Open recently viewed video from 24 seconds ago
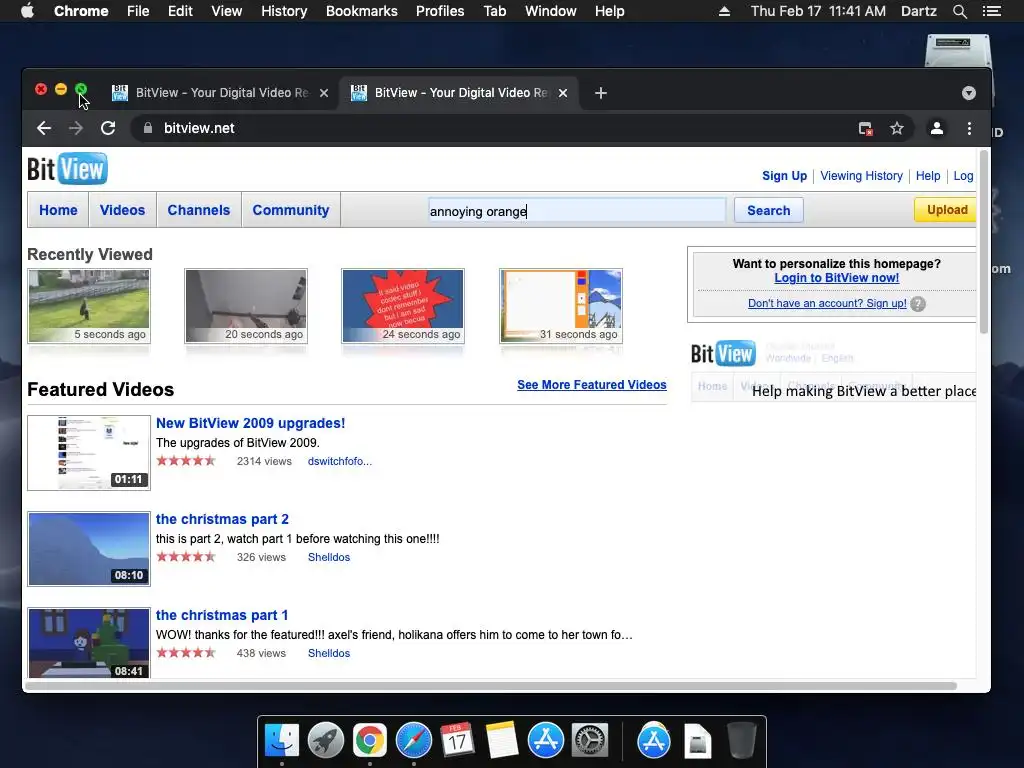Image resolution: width=1024 pixels, height=768 pixels. click(403, 306)
